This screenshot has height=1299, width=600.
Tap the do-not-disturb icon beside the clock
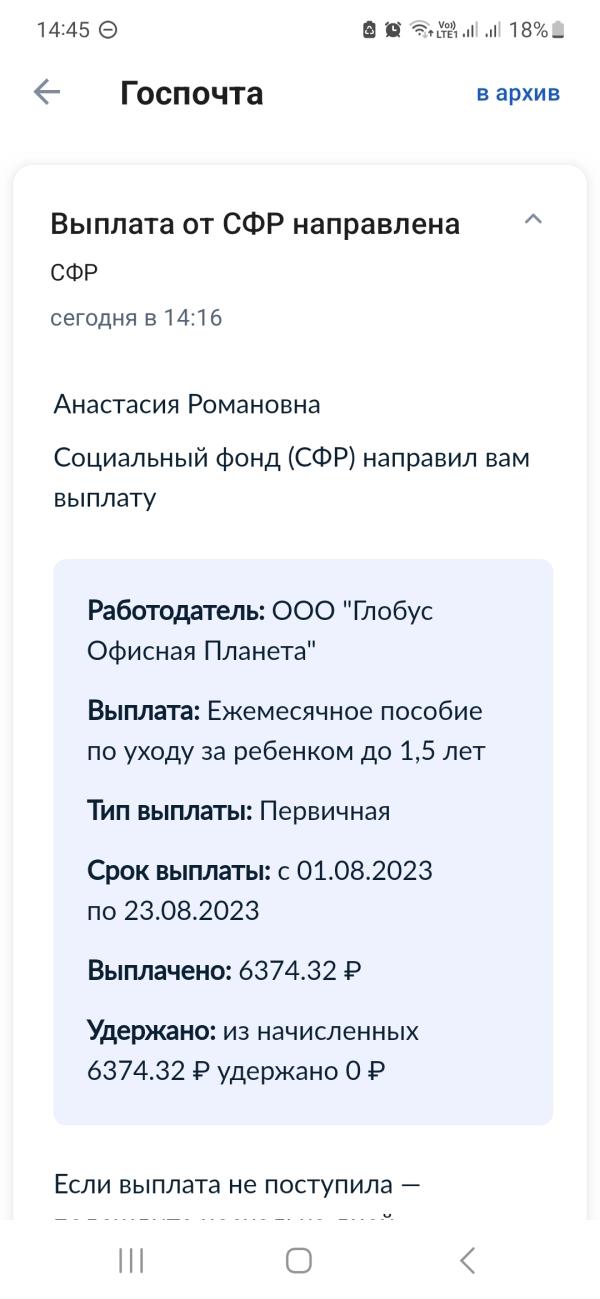[x=108, y=30]
